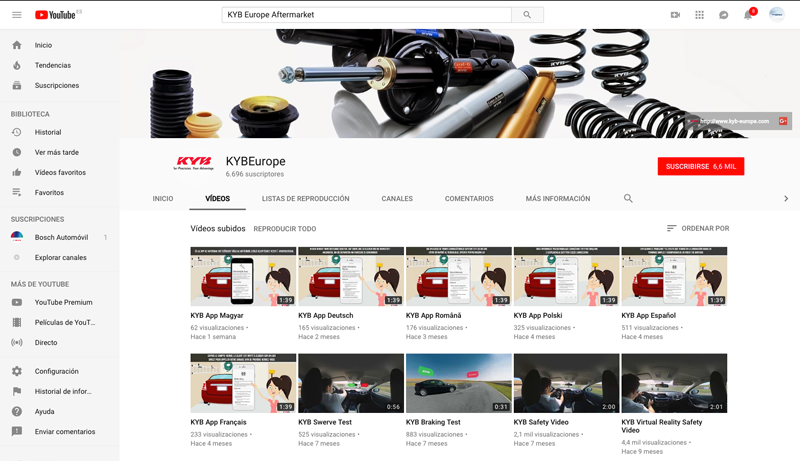Switch to LISTAS DE REPRODUCCIÓN tab
This screenshot has width=800, height=461.
pos(306,198)
